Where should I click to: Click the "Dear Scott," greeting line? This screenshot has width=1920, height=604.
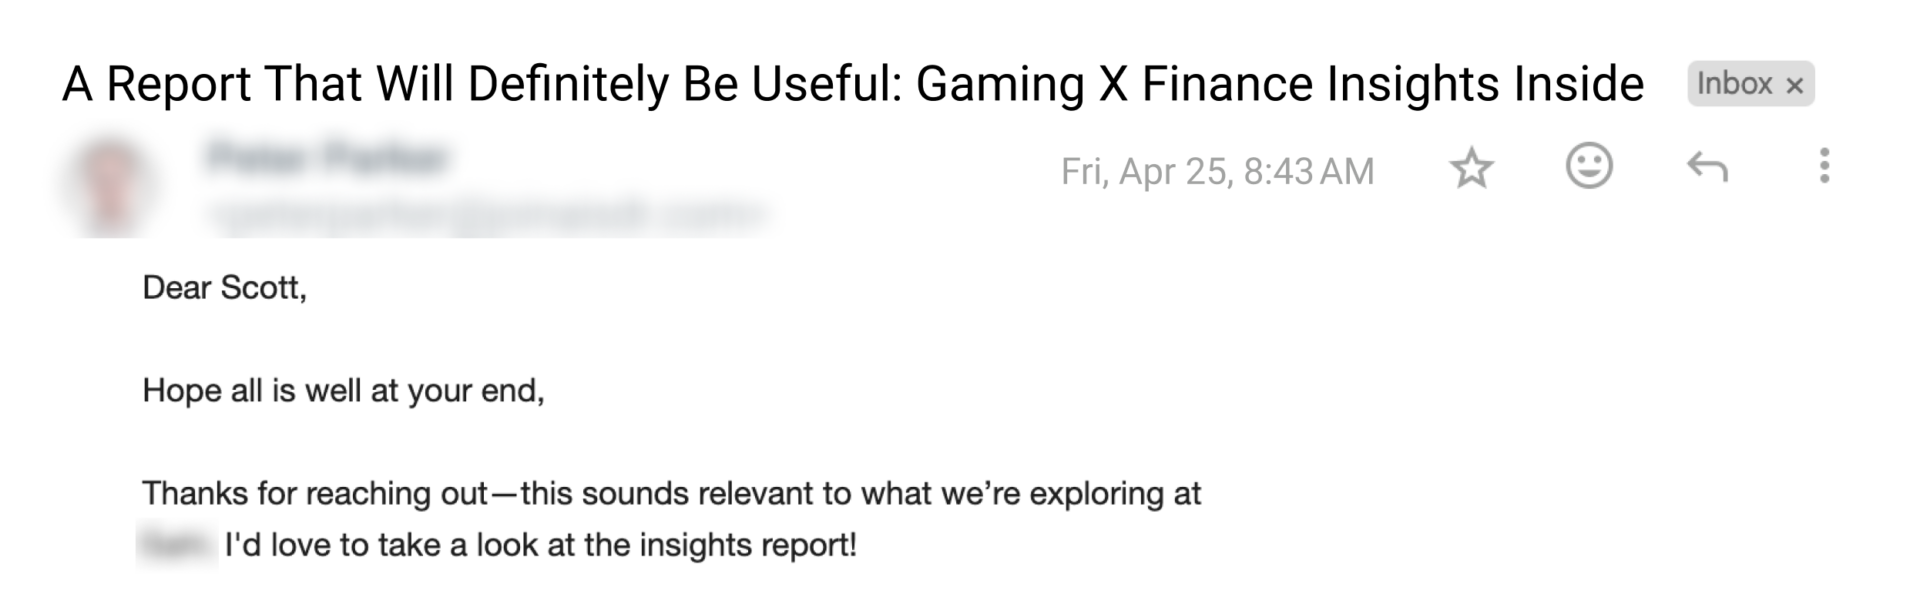pyautogui.click(x=224, y=288)
